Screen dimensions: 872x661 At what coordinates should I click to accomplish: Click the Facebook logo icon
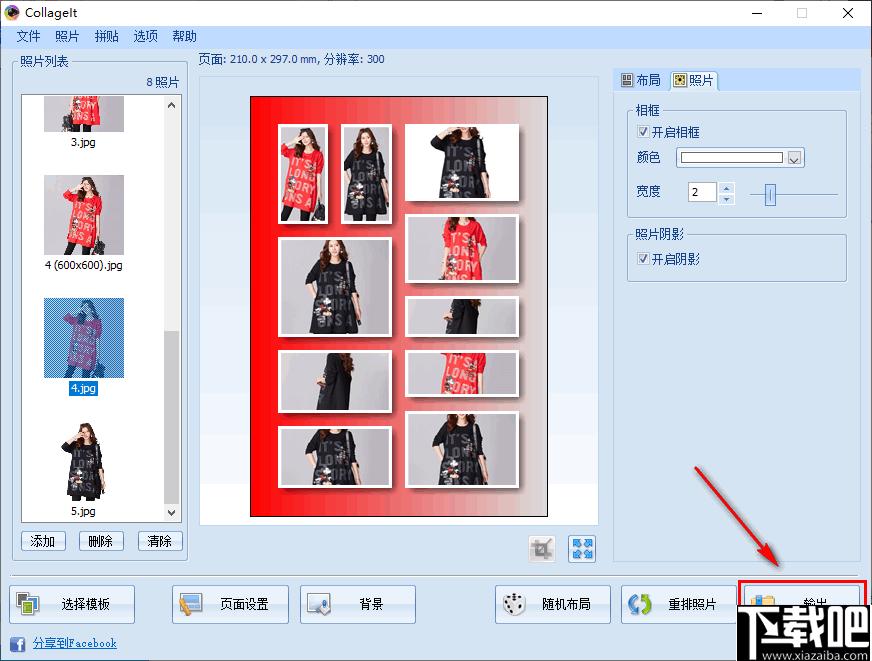(17, 644)
